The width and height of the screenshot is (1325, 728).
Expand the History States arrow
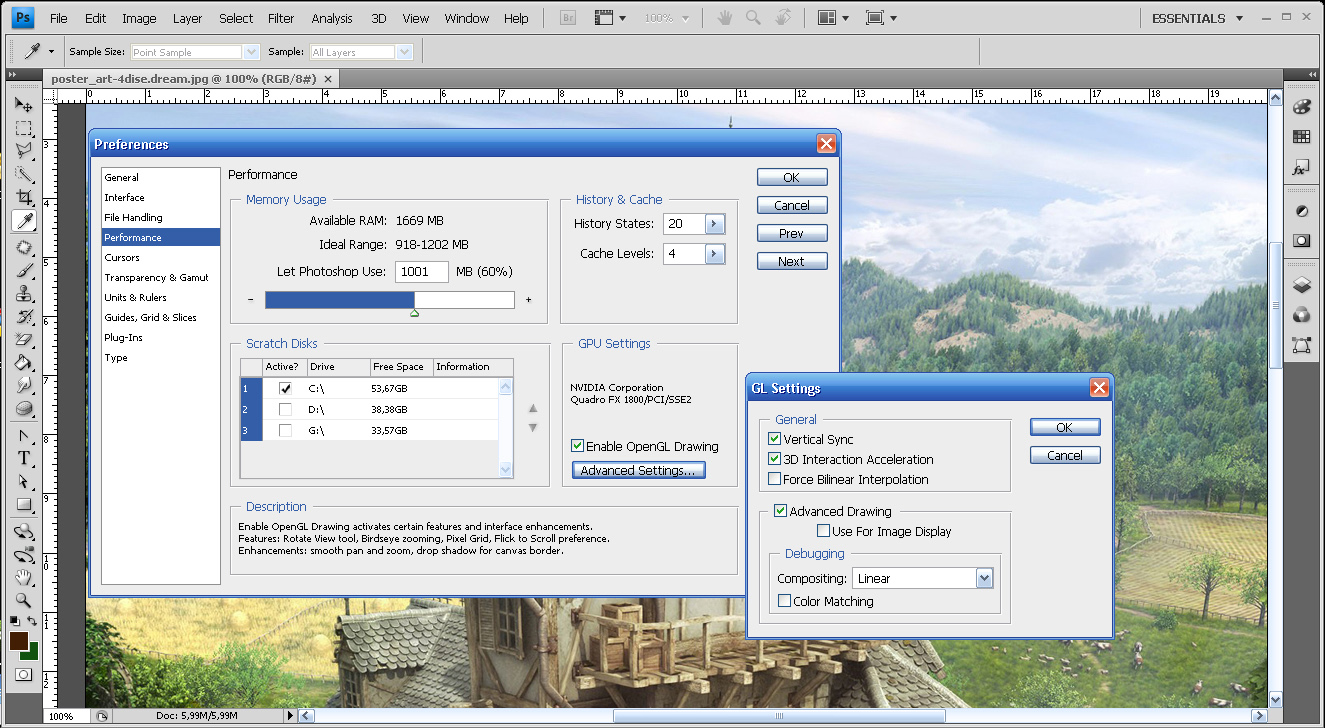(x=714, y=224)
